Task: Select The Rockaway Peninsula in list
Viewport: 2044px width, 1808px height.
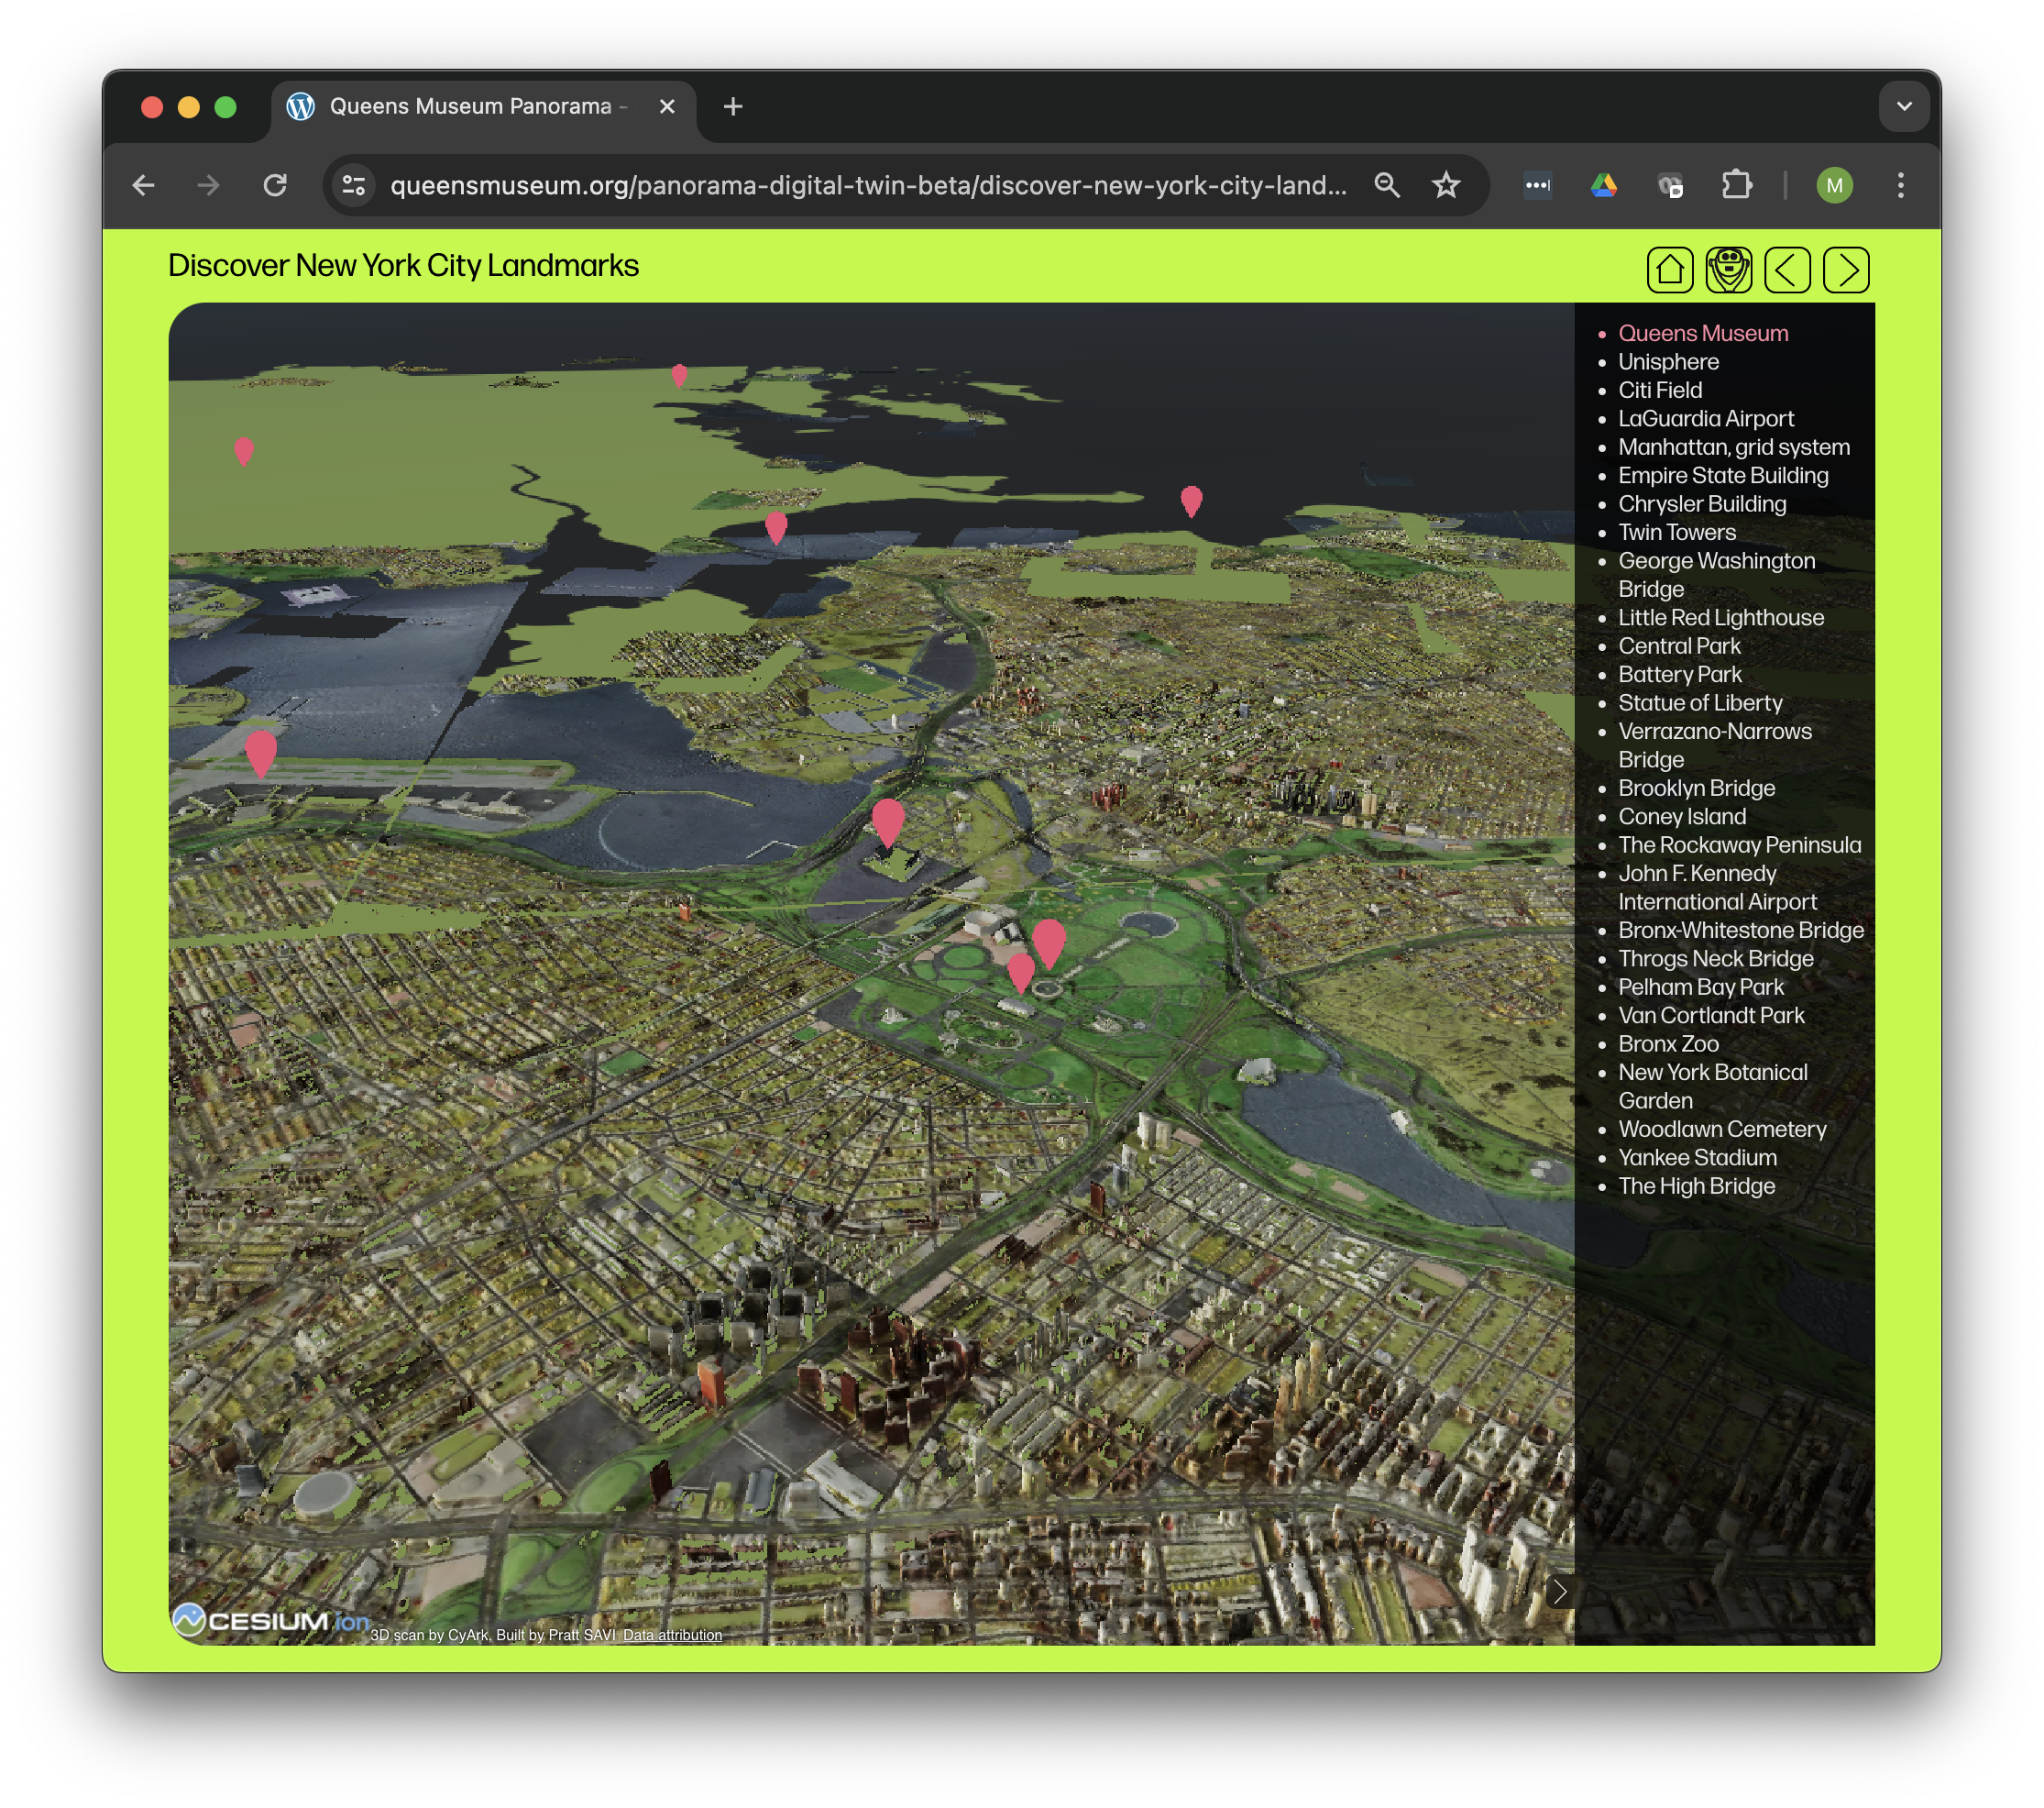Action: coord(1740,845)
